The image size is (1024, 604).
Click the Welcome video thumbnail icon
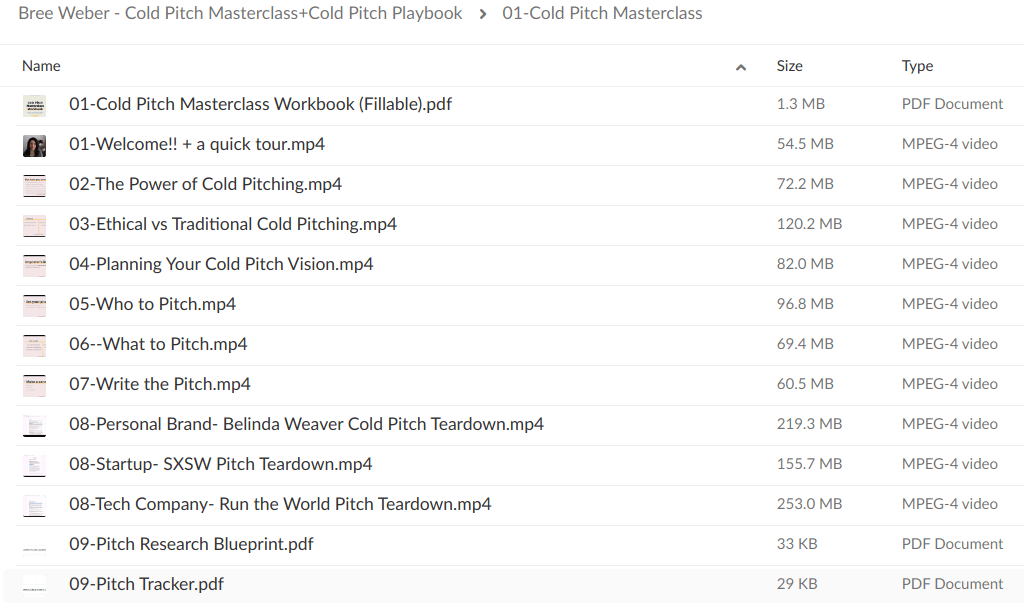click(35, 145)
